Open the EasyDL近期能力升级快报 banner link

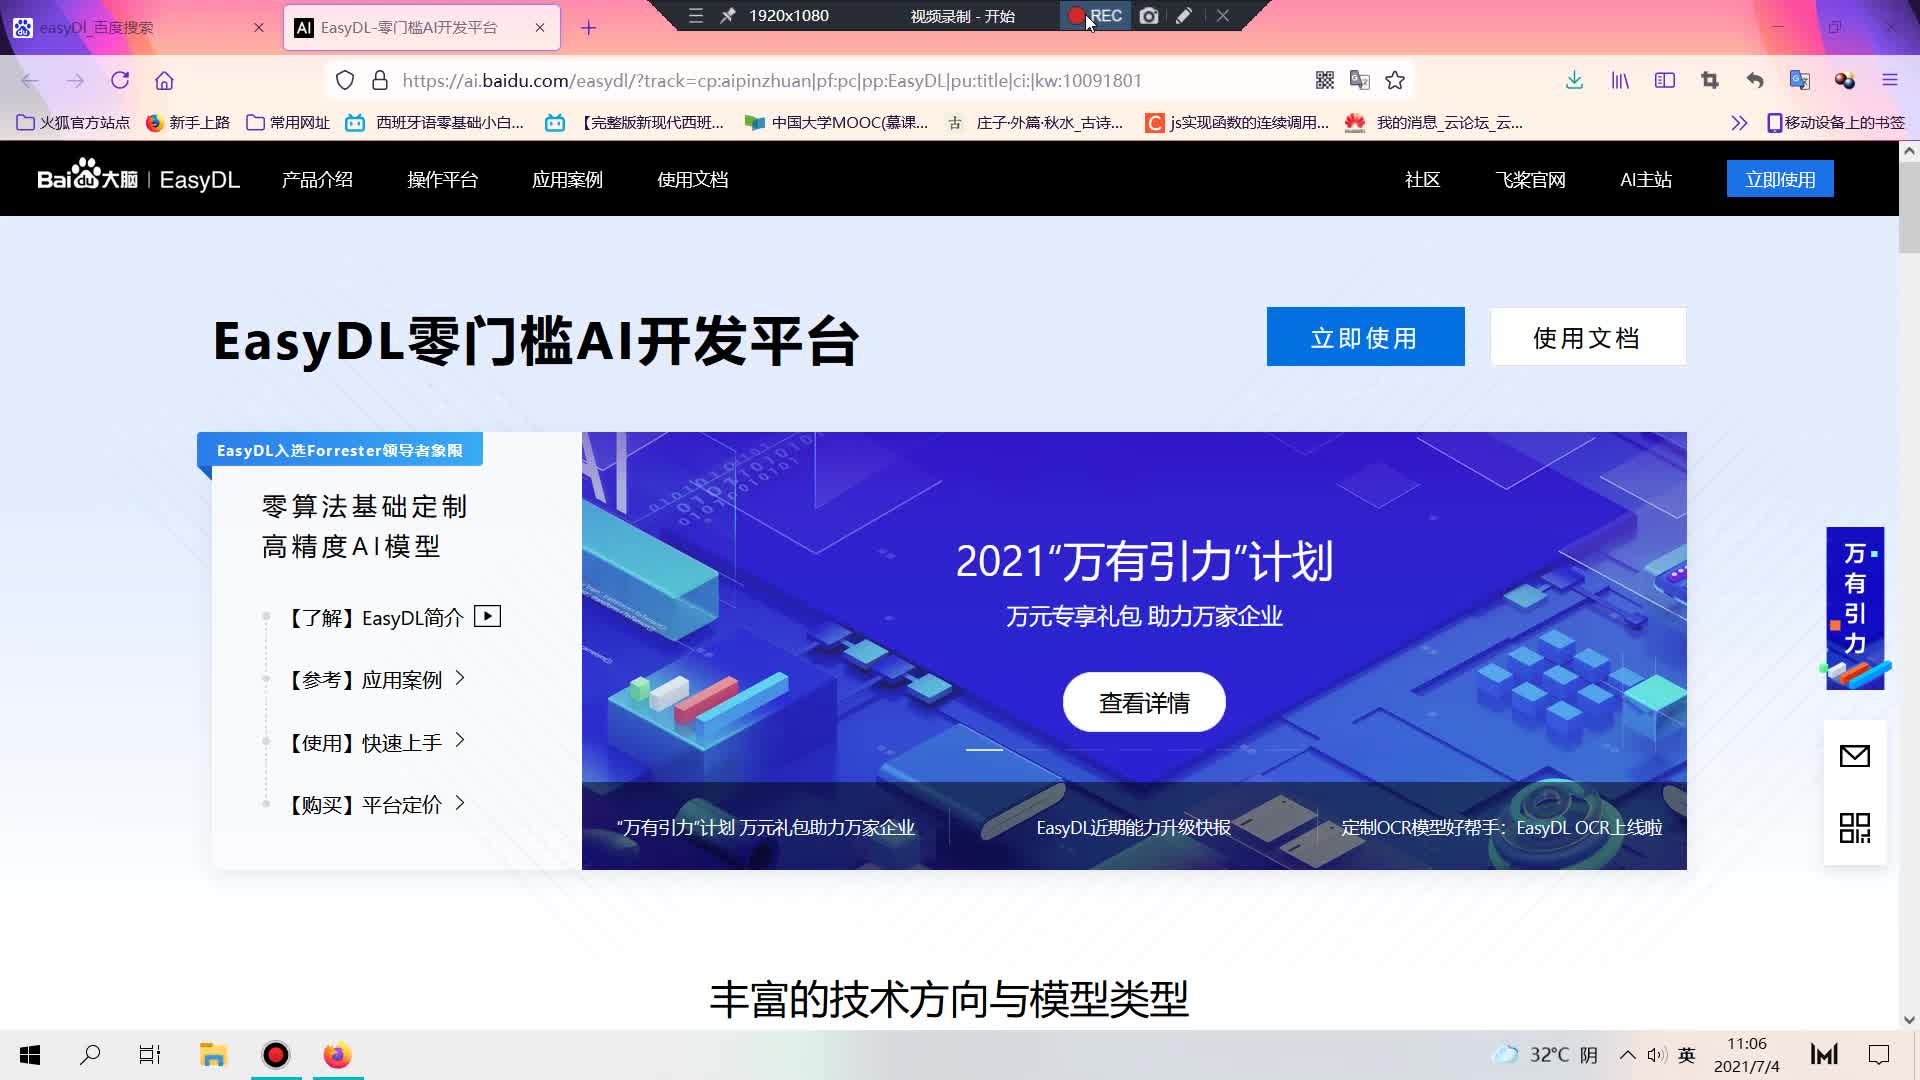[x=1133, y=828]
